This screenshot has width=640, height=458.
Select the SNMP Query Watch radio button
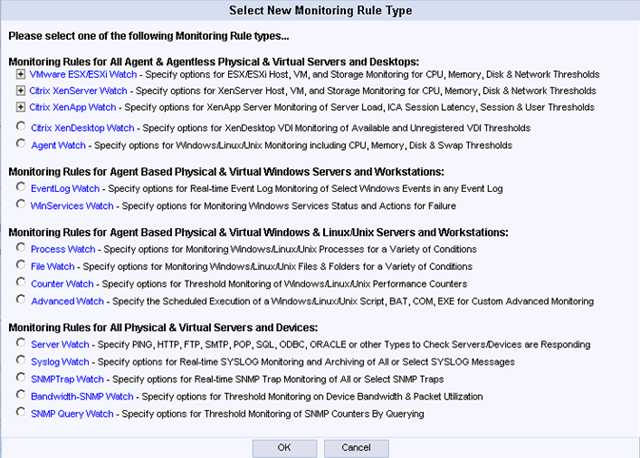pos(21,412)
